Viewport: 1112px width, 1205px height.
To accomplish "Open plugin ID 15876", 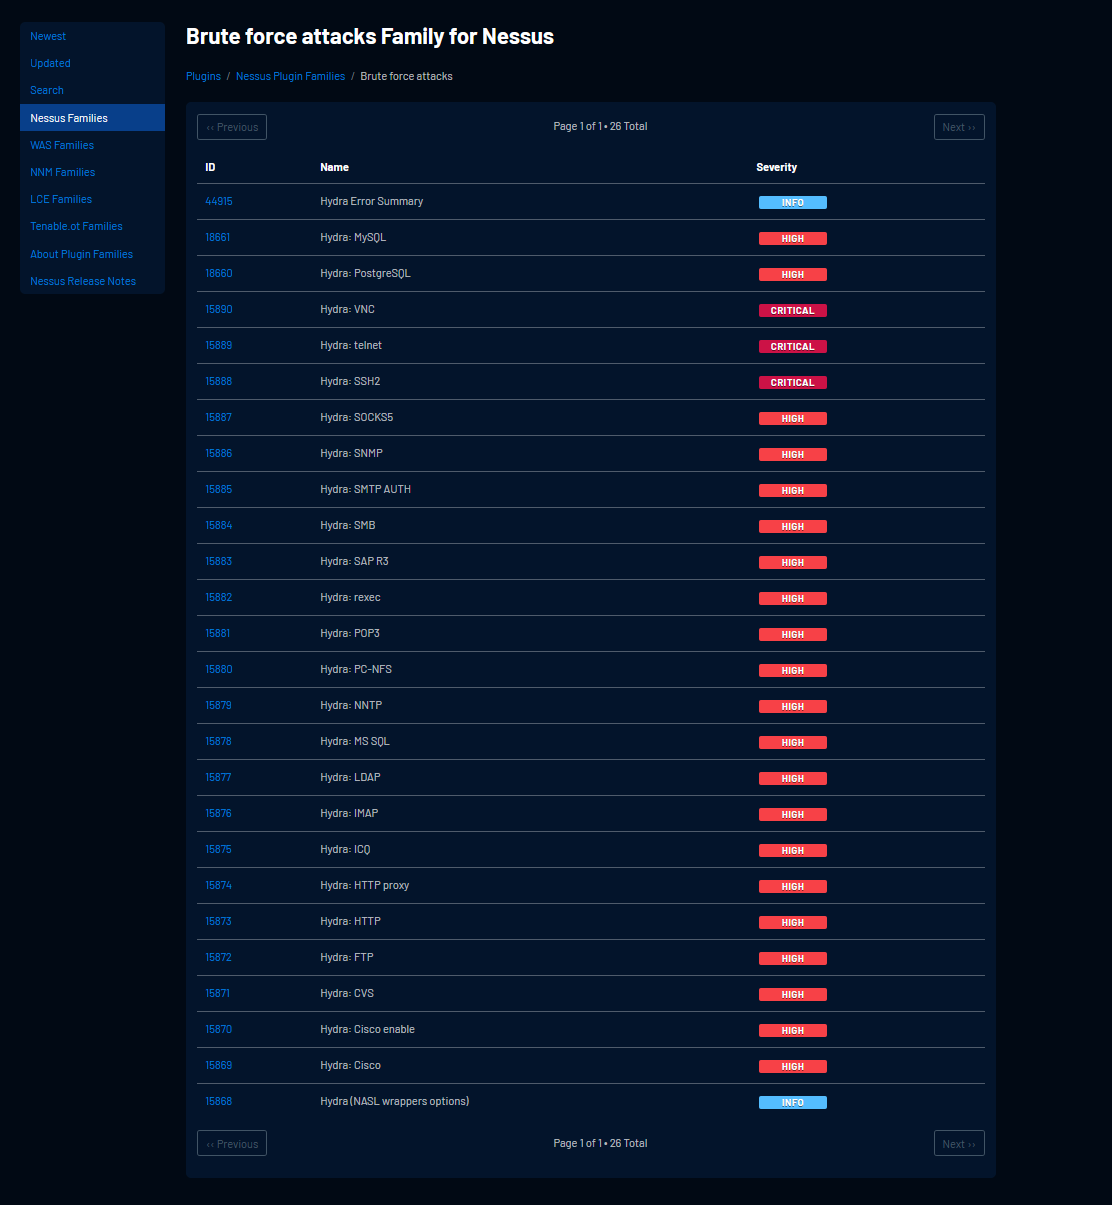I will click(x=219, y=813).
